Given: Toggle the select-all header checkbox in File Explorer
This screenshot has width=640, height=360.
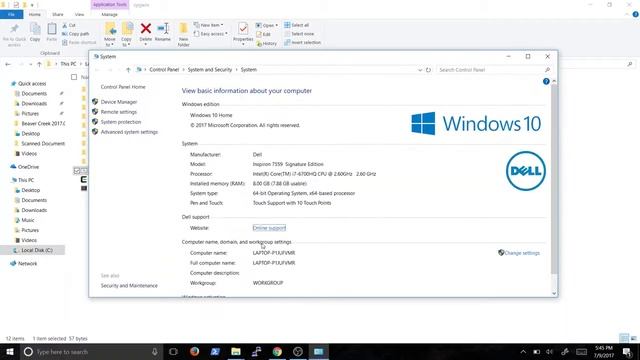Looking at the screenshot, I should [x=74, y=77].
